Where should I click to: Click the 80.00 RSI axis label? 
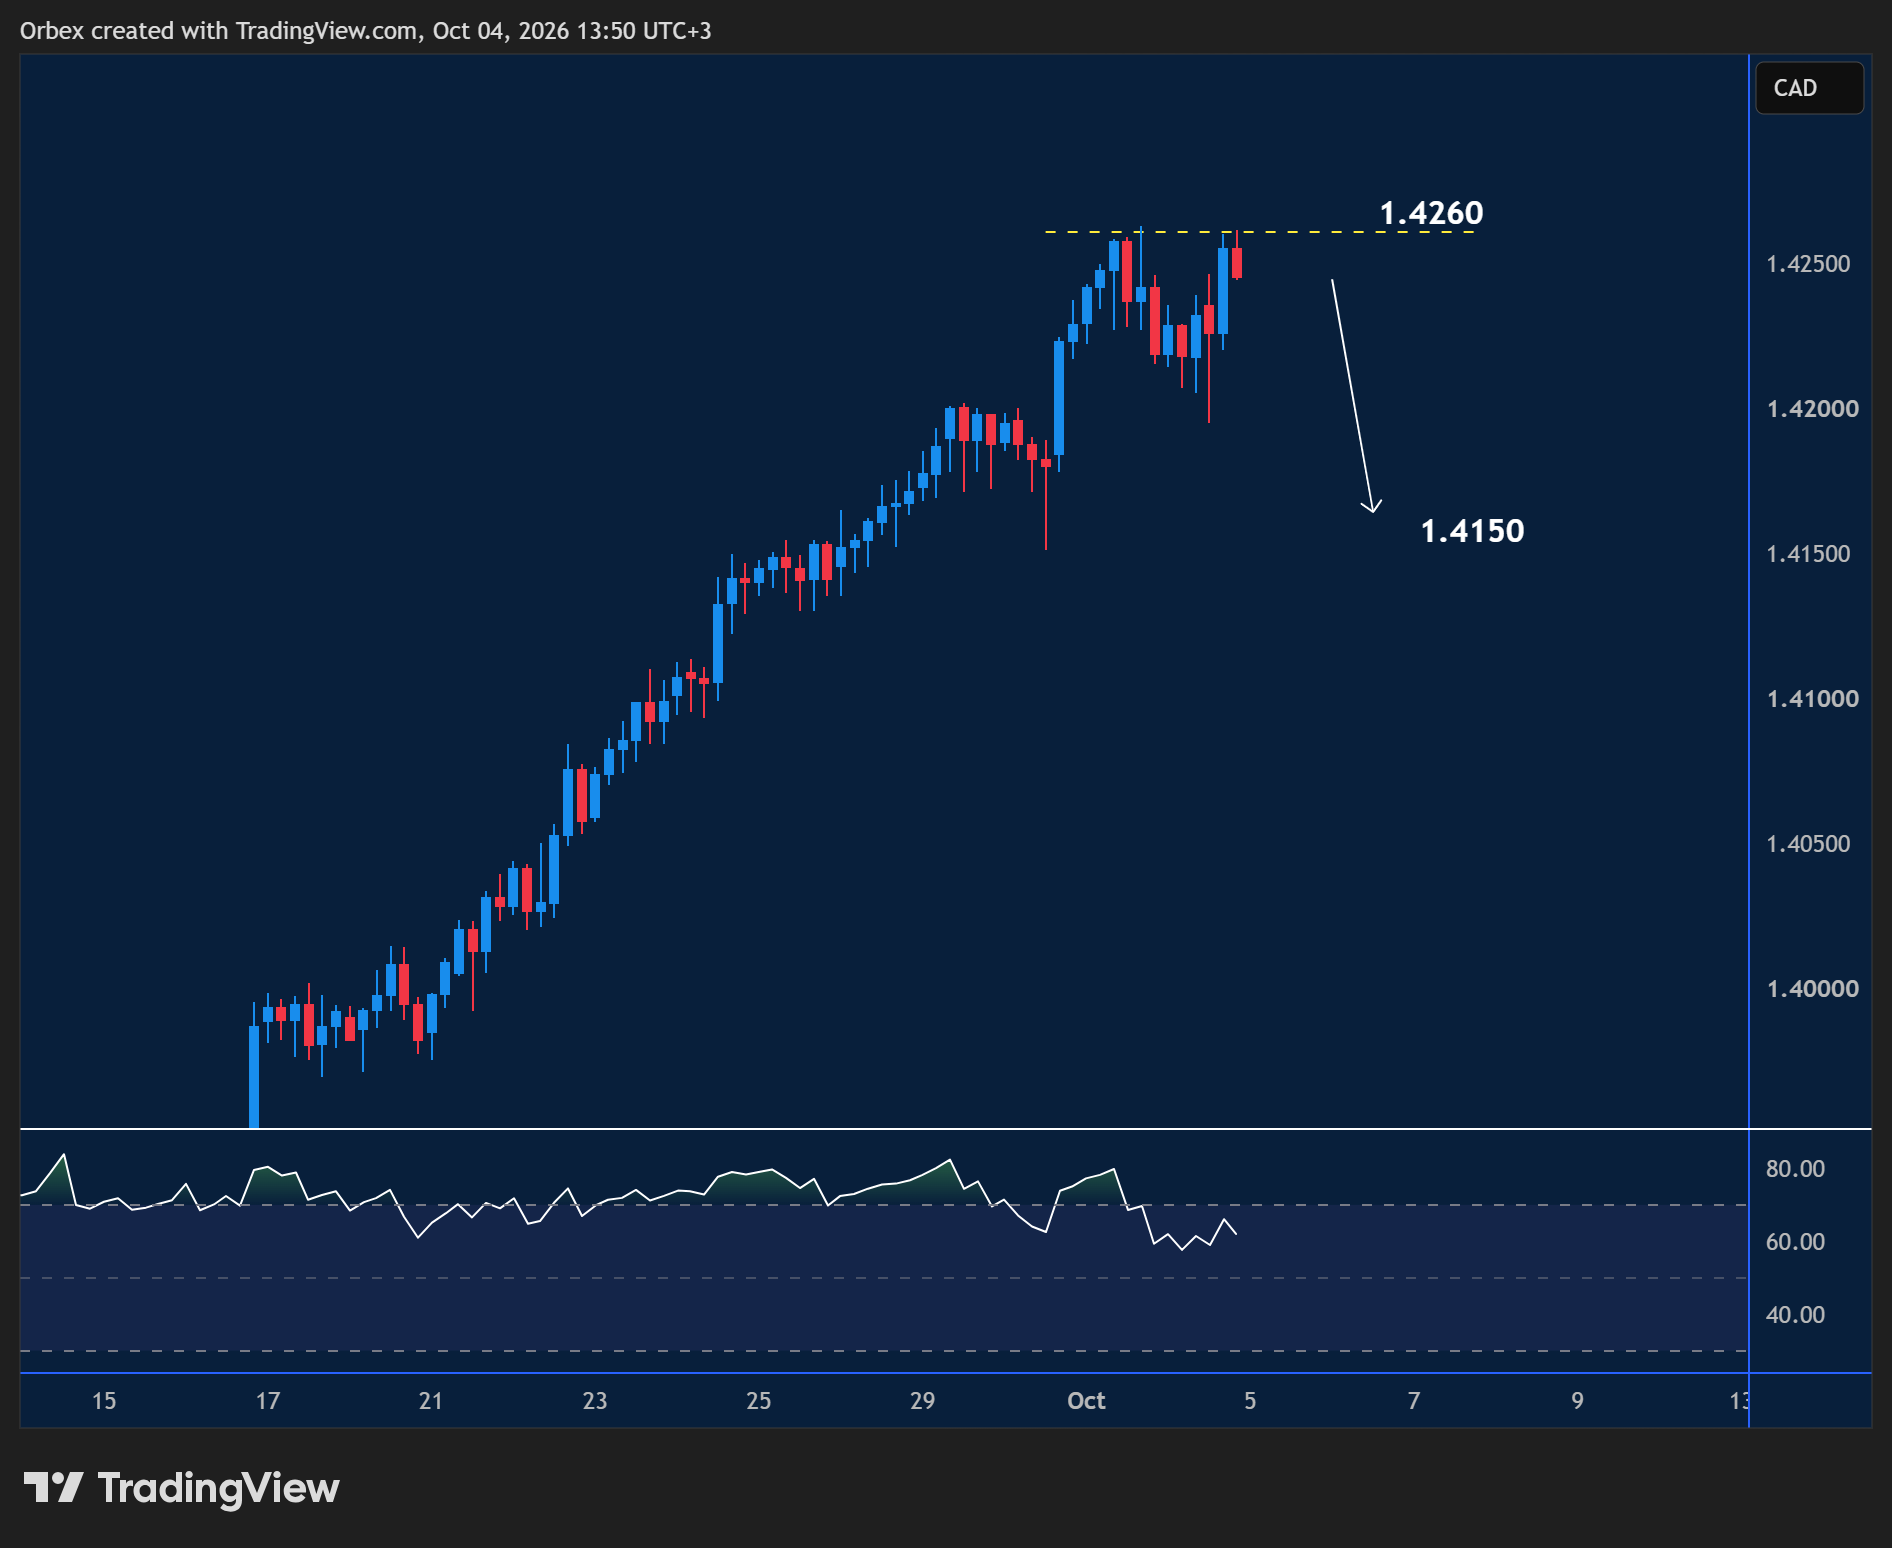(1795, 1169)
